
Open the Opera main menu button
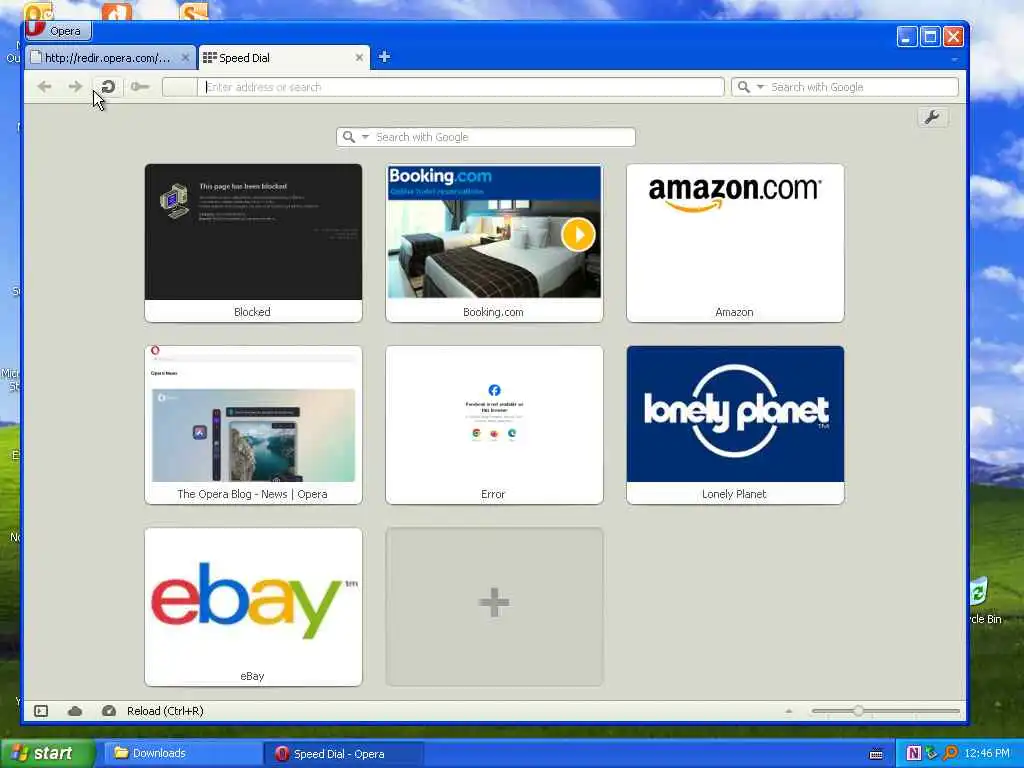click(x=58, y=31)
